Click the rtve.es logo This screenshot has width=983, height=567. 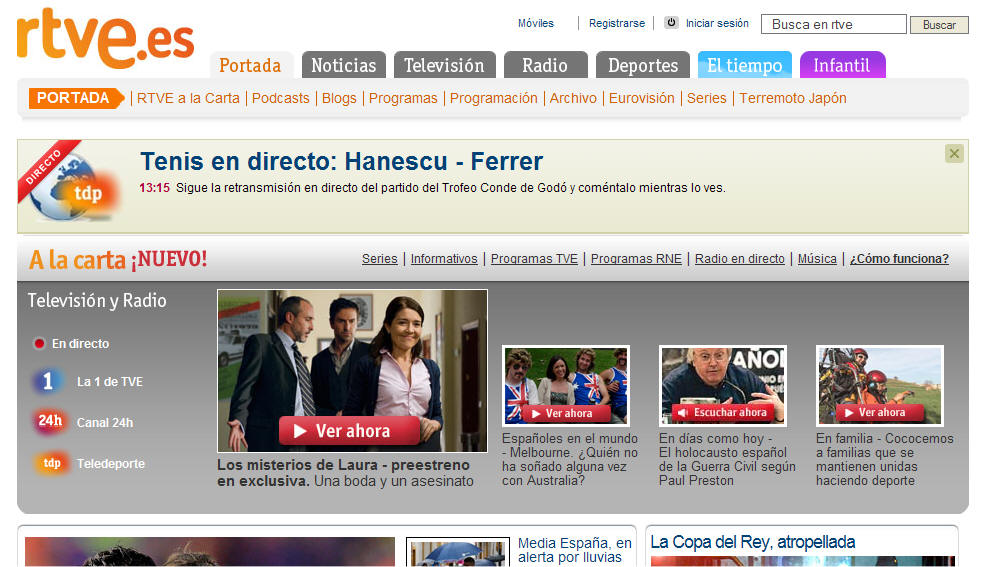click(105, 39)
